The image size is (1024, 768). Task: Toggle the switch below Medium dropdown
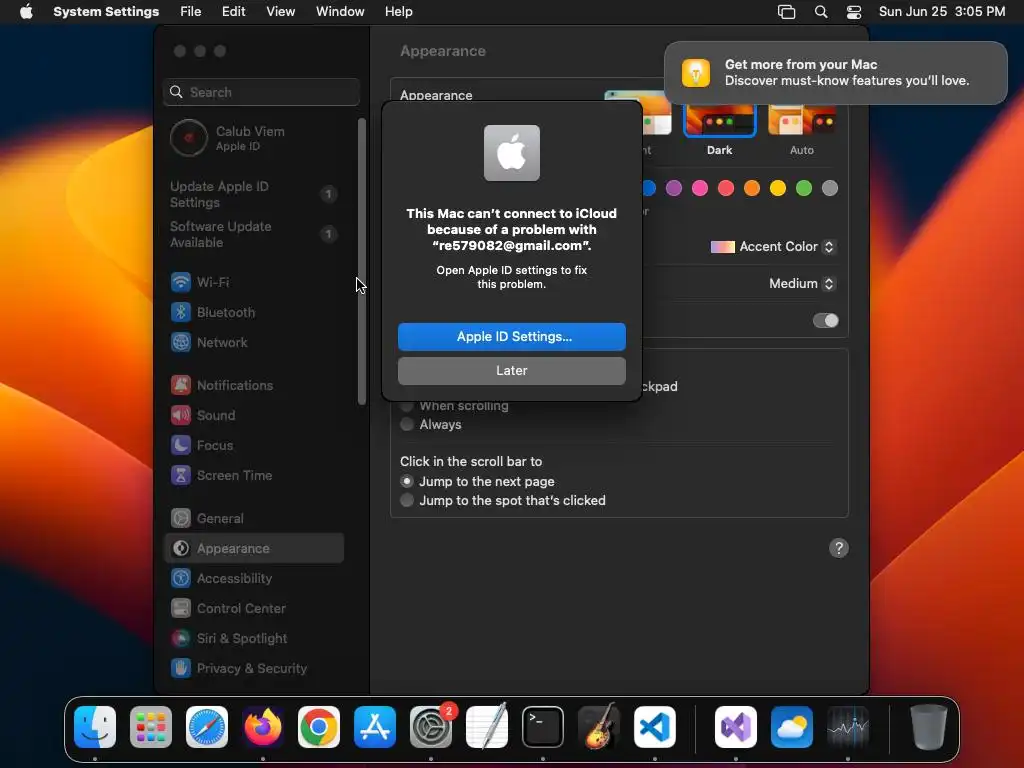pos(825,321)
